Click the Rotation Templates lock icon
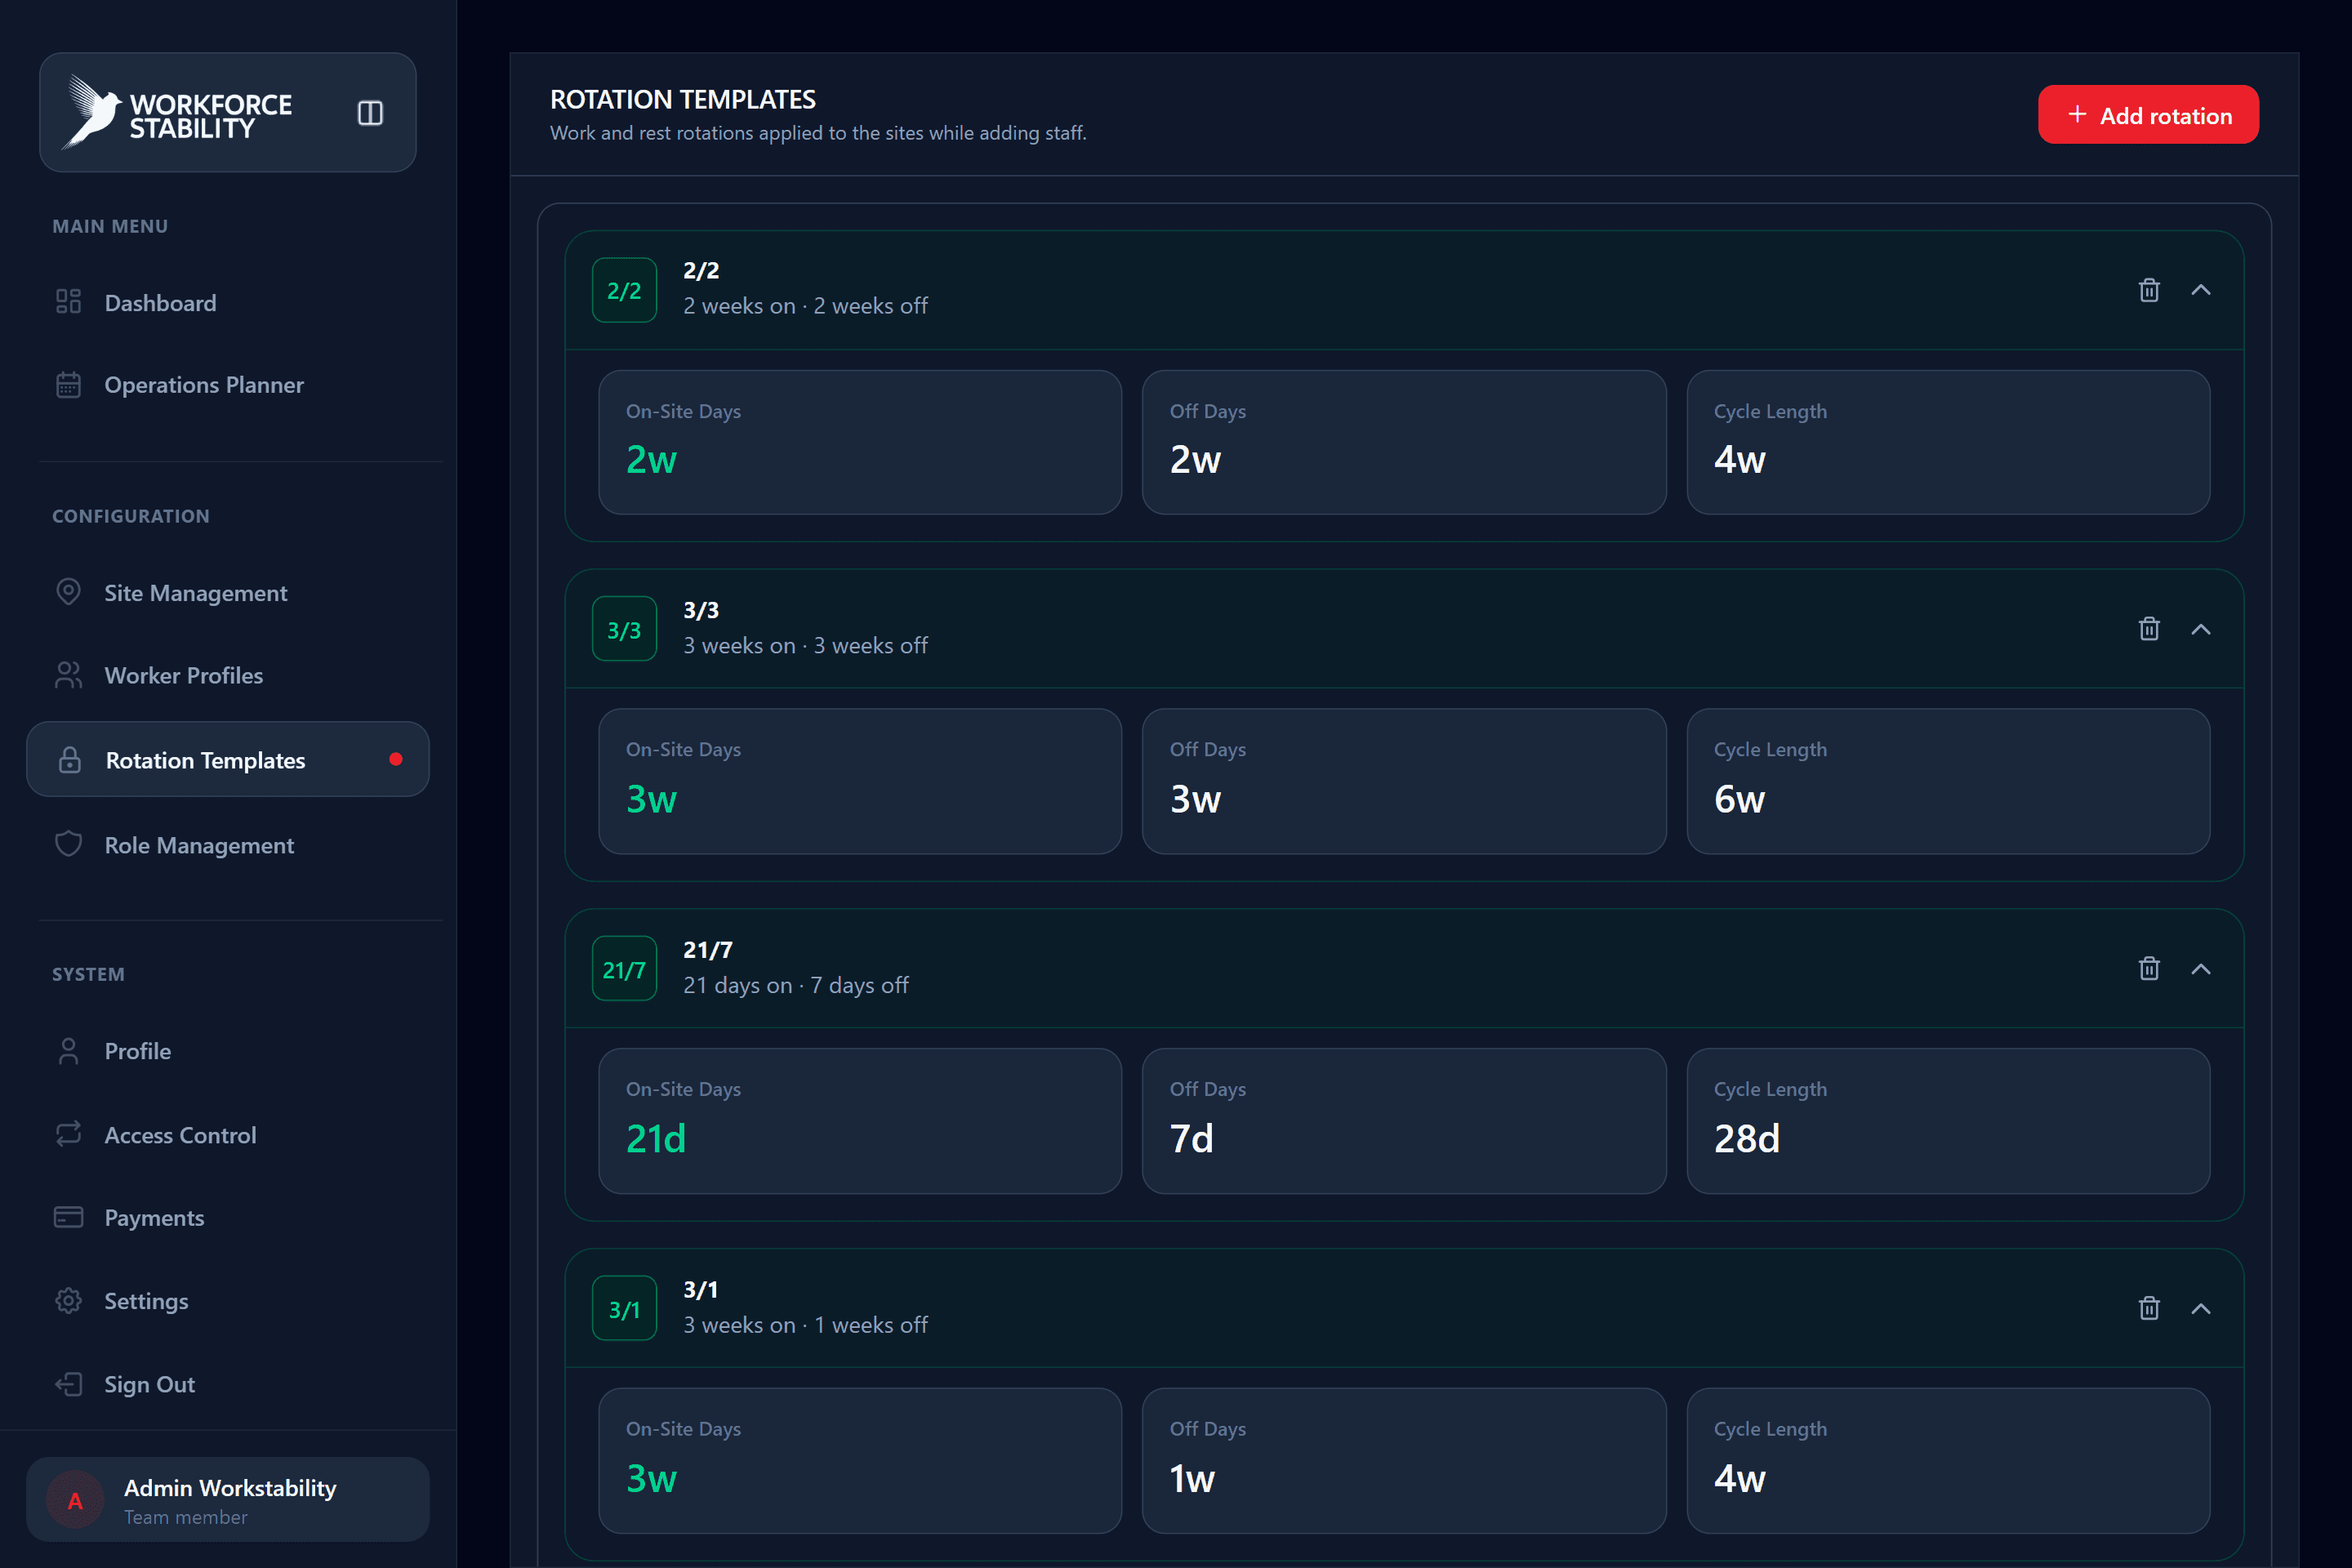 pyautogui.click(x=69, y=760)
